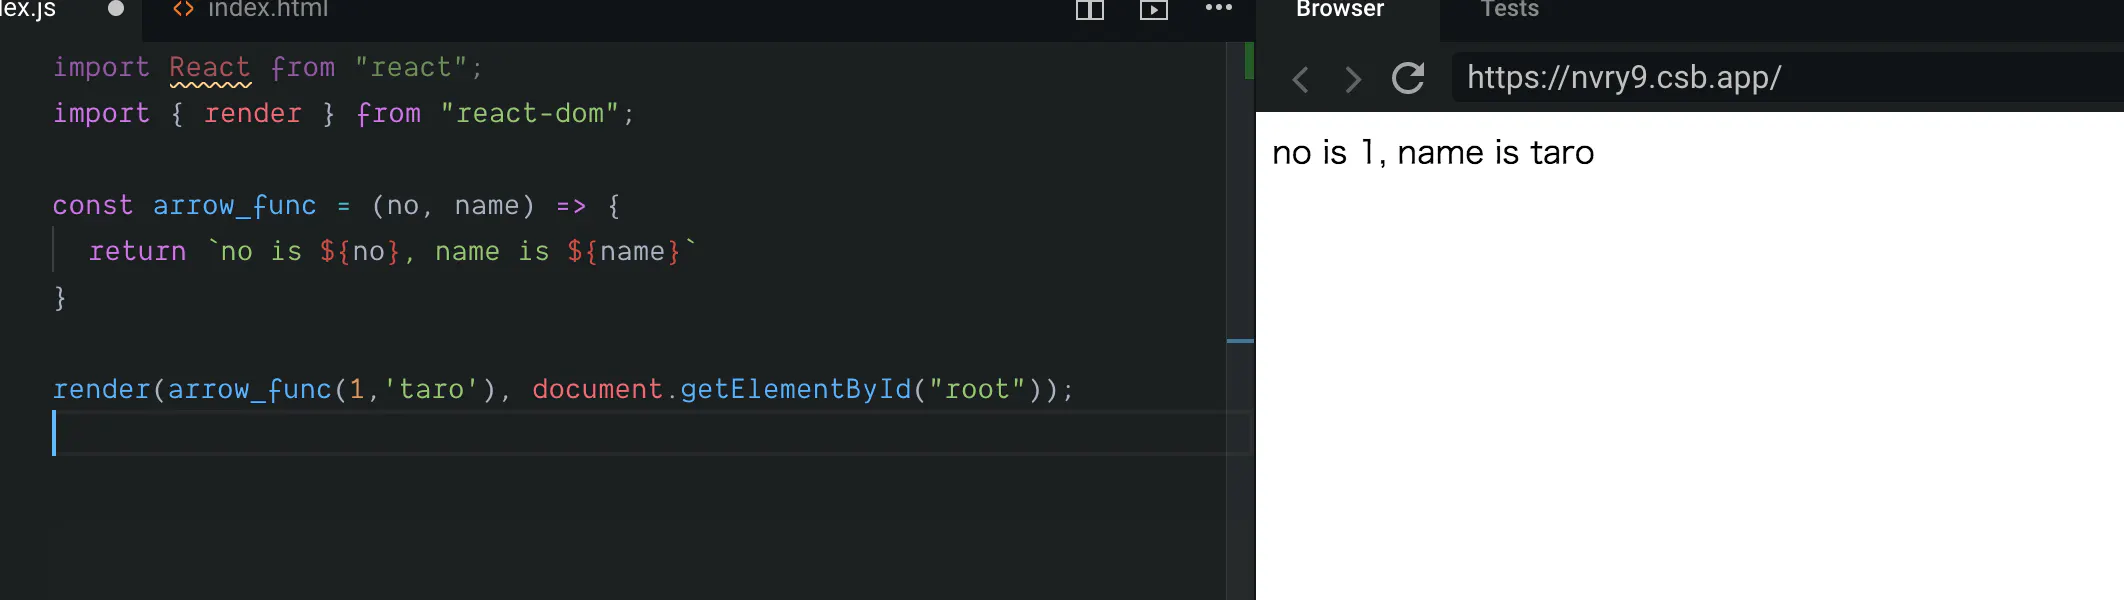Switch to the index.html editor tab
2124x600 pixels.
click(250, 10)
